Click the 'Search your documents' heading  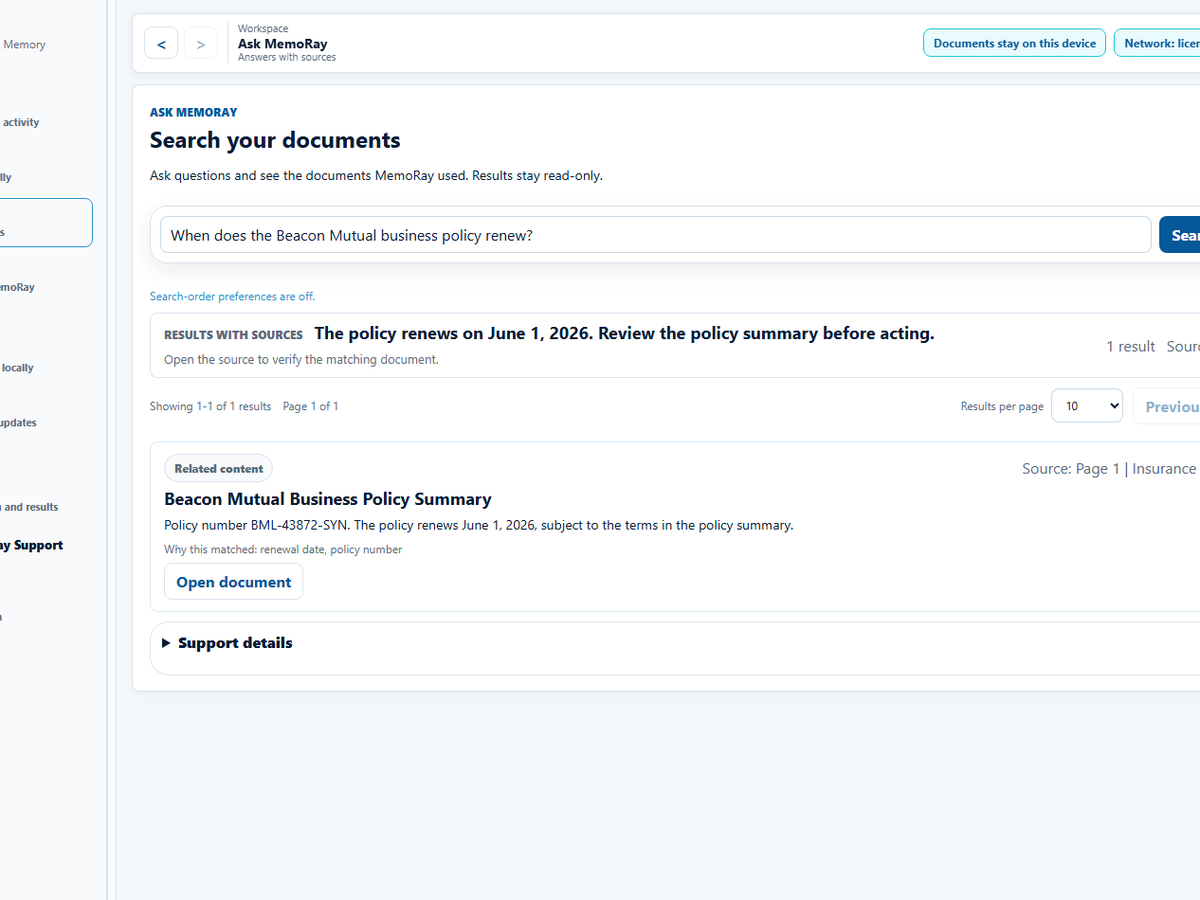tap(275, 140)
